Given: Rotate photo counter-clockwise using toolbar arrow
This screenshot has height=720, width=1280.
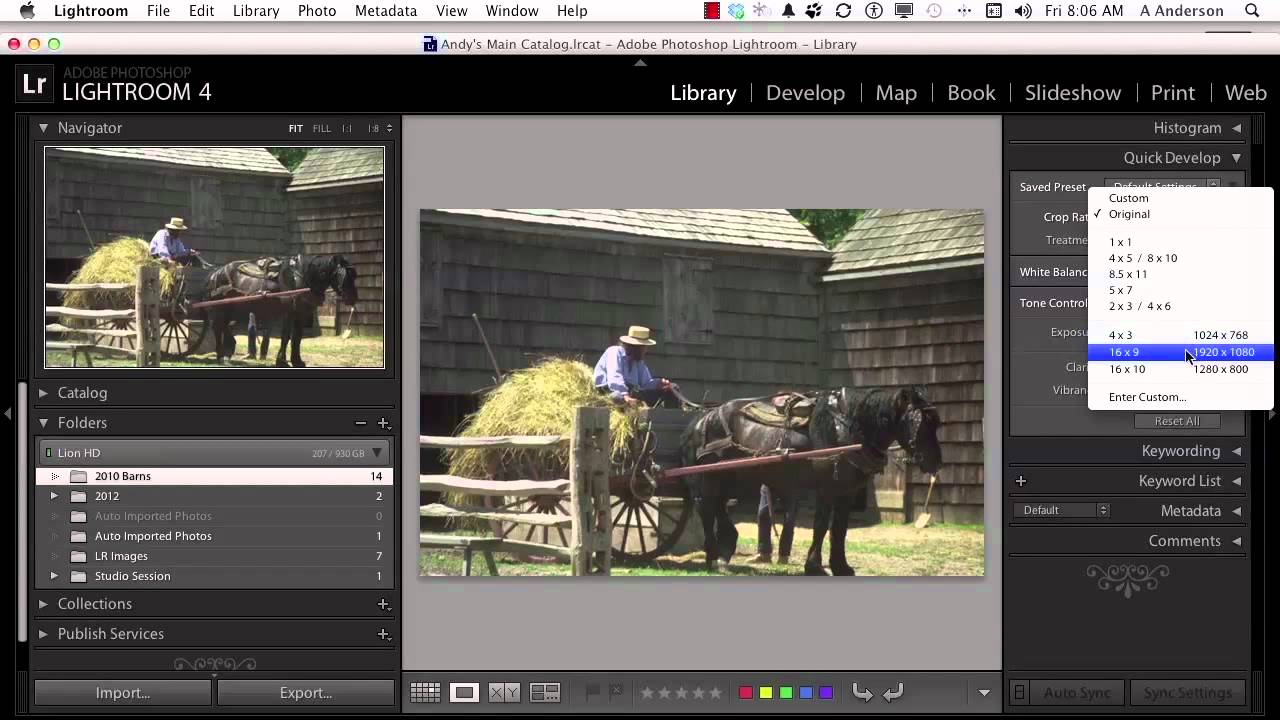Looking at the screenshot, I should tap(862, 692).
